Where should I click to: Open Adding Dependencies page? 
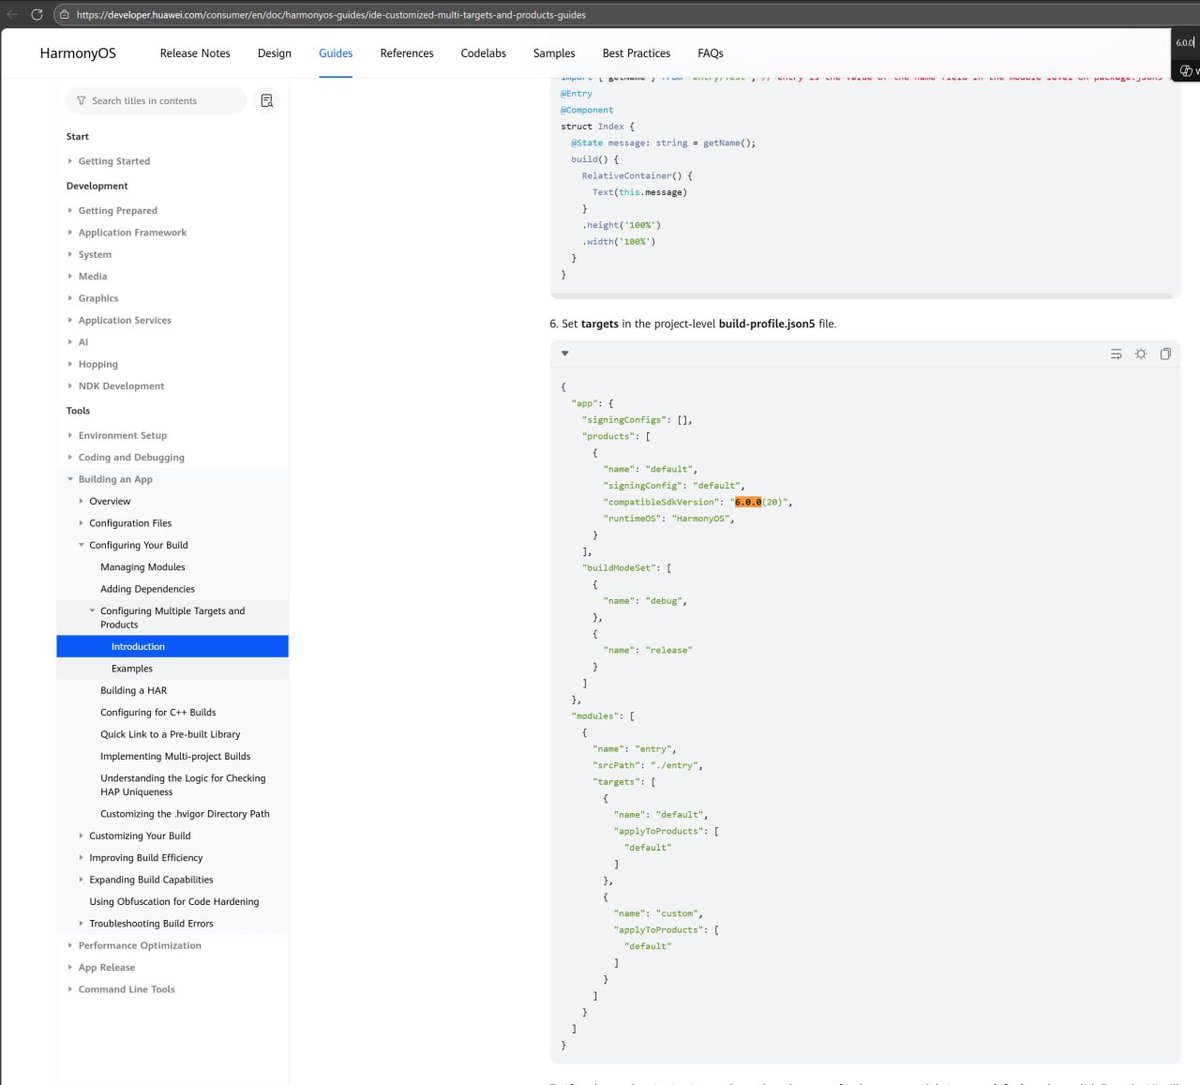click(x=147, y=590)
